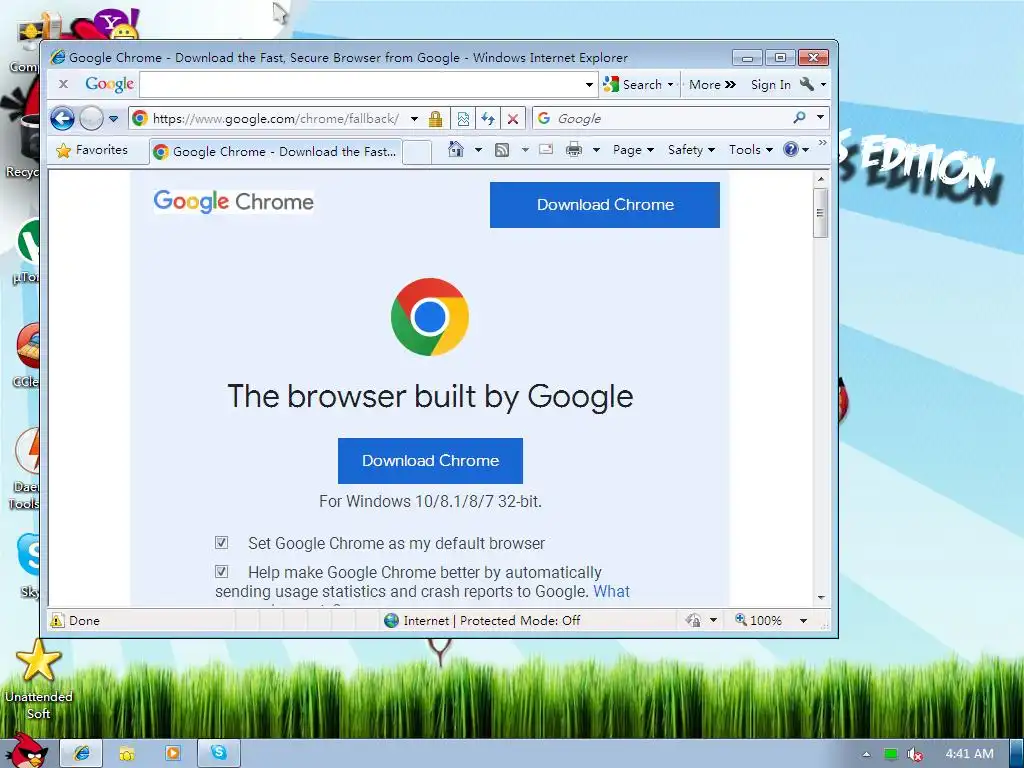Click the search magnifier icon

(799, 118)
